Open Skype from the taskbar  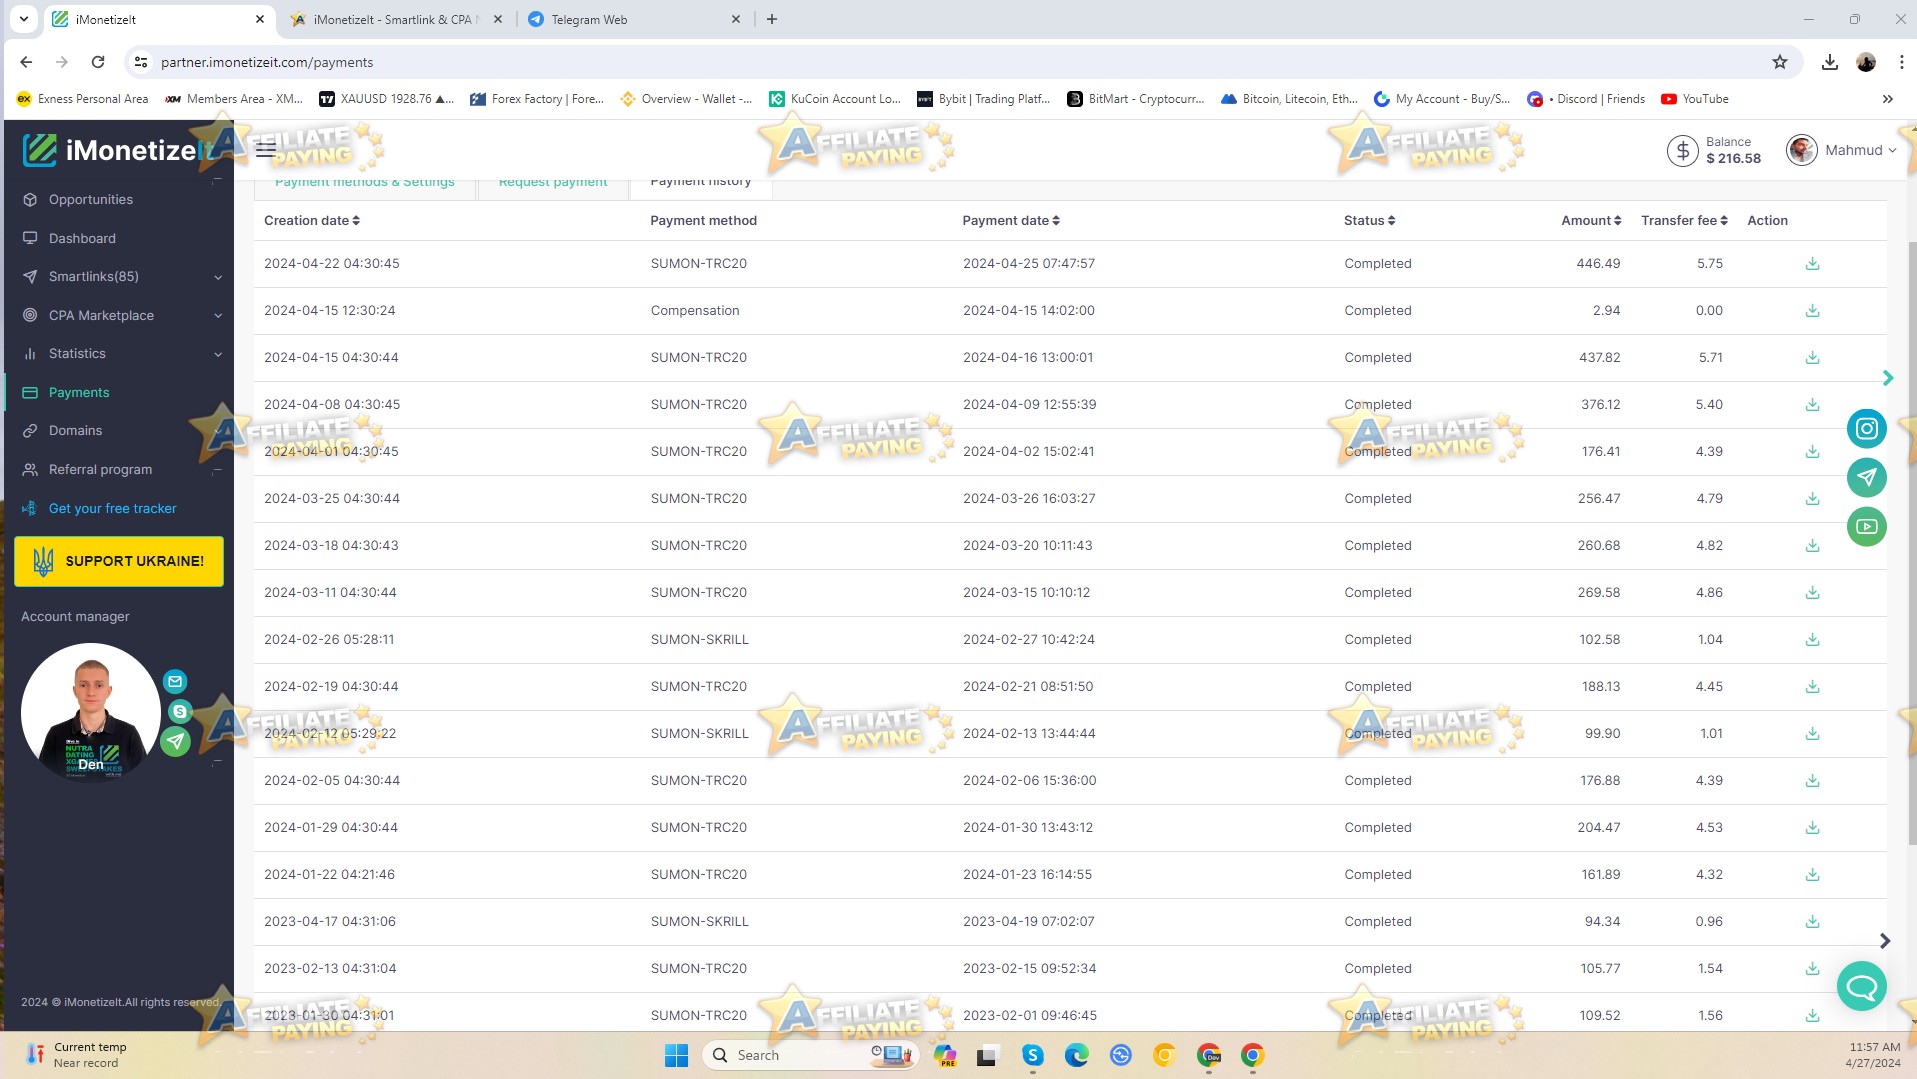(1032, 1055)
